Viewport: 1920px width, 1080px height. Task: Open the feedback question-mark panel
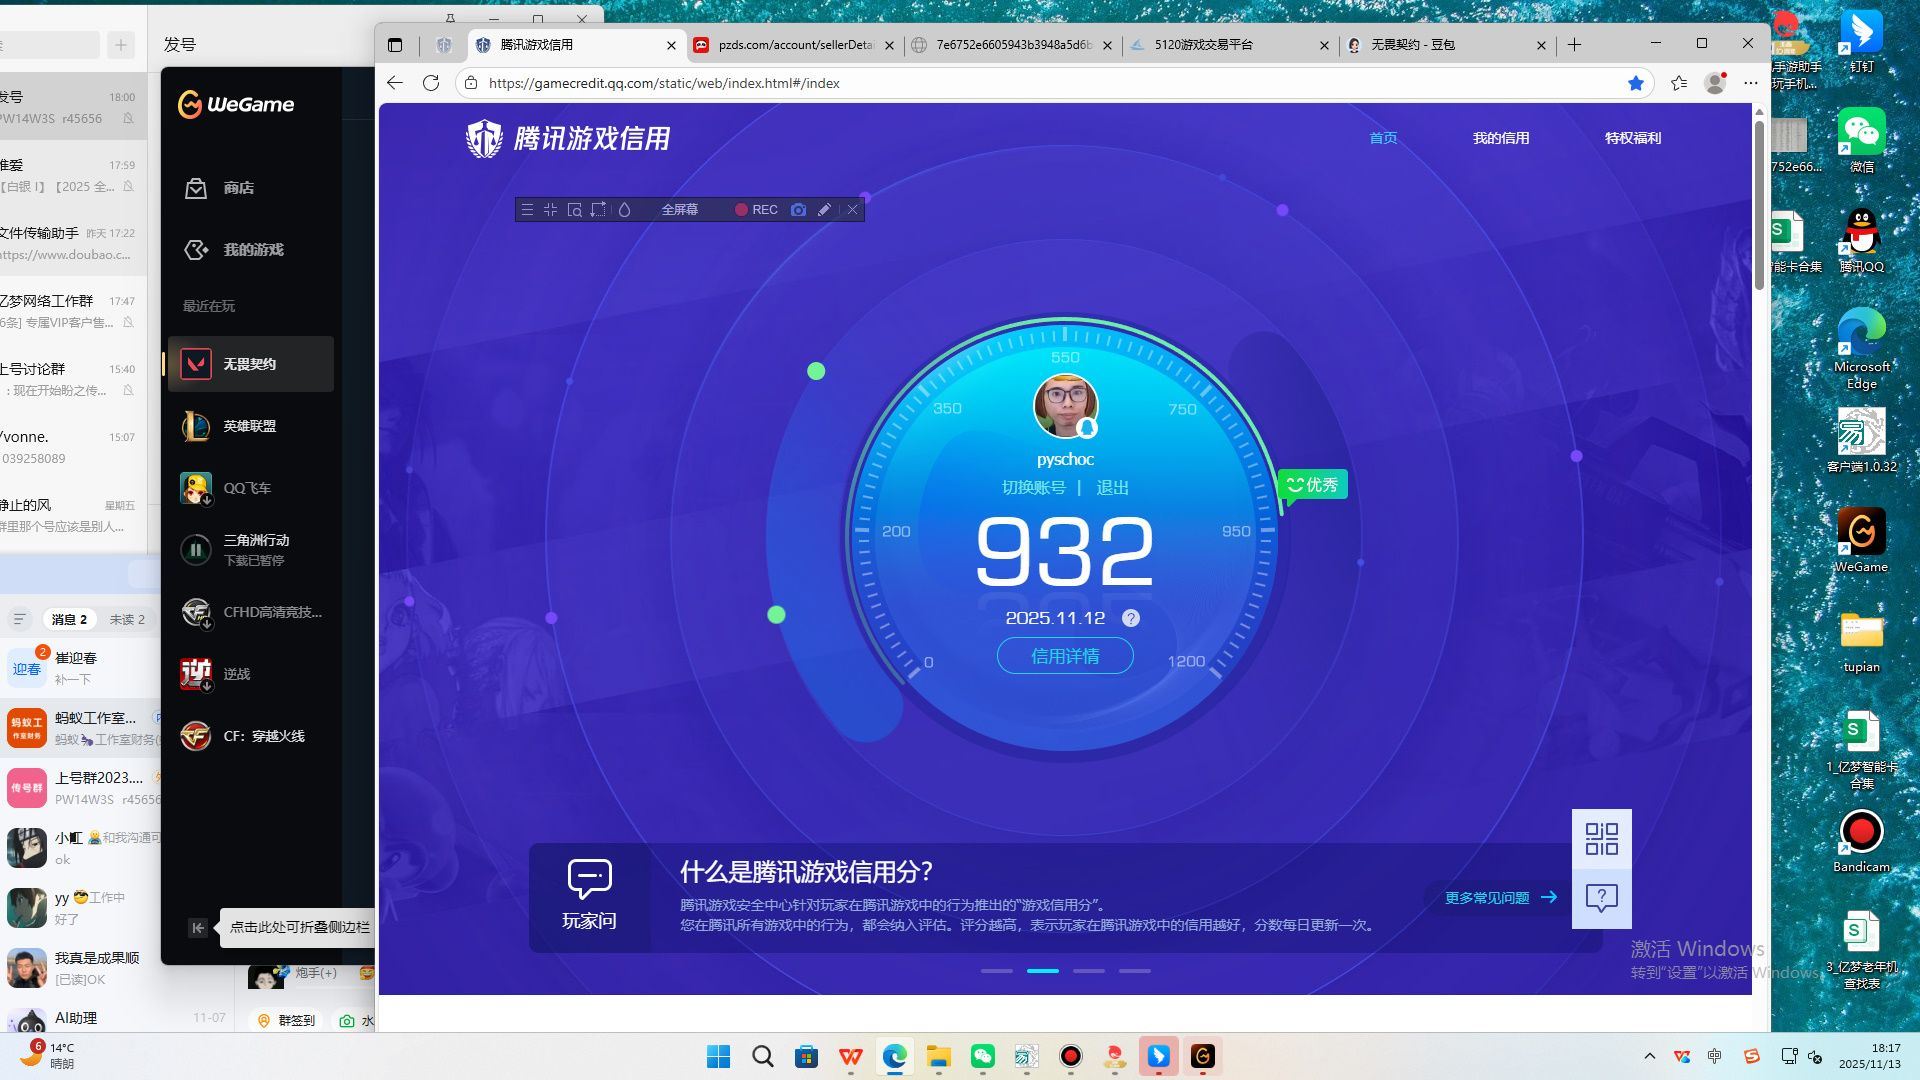[1601, 897]
